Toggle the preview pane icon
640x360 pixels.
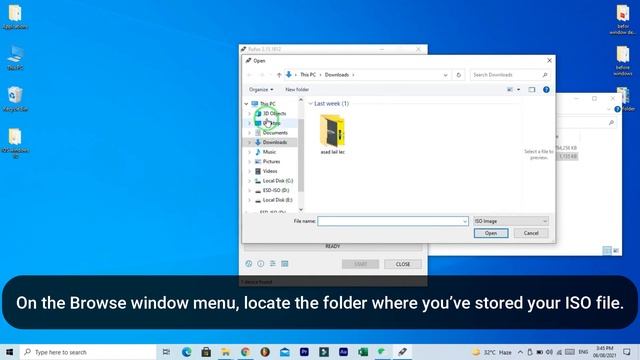click(531, 90)
